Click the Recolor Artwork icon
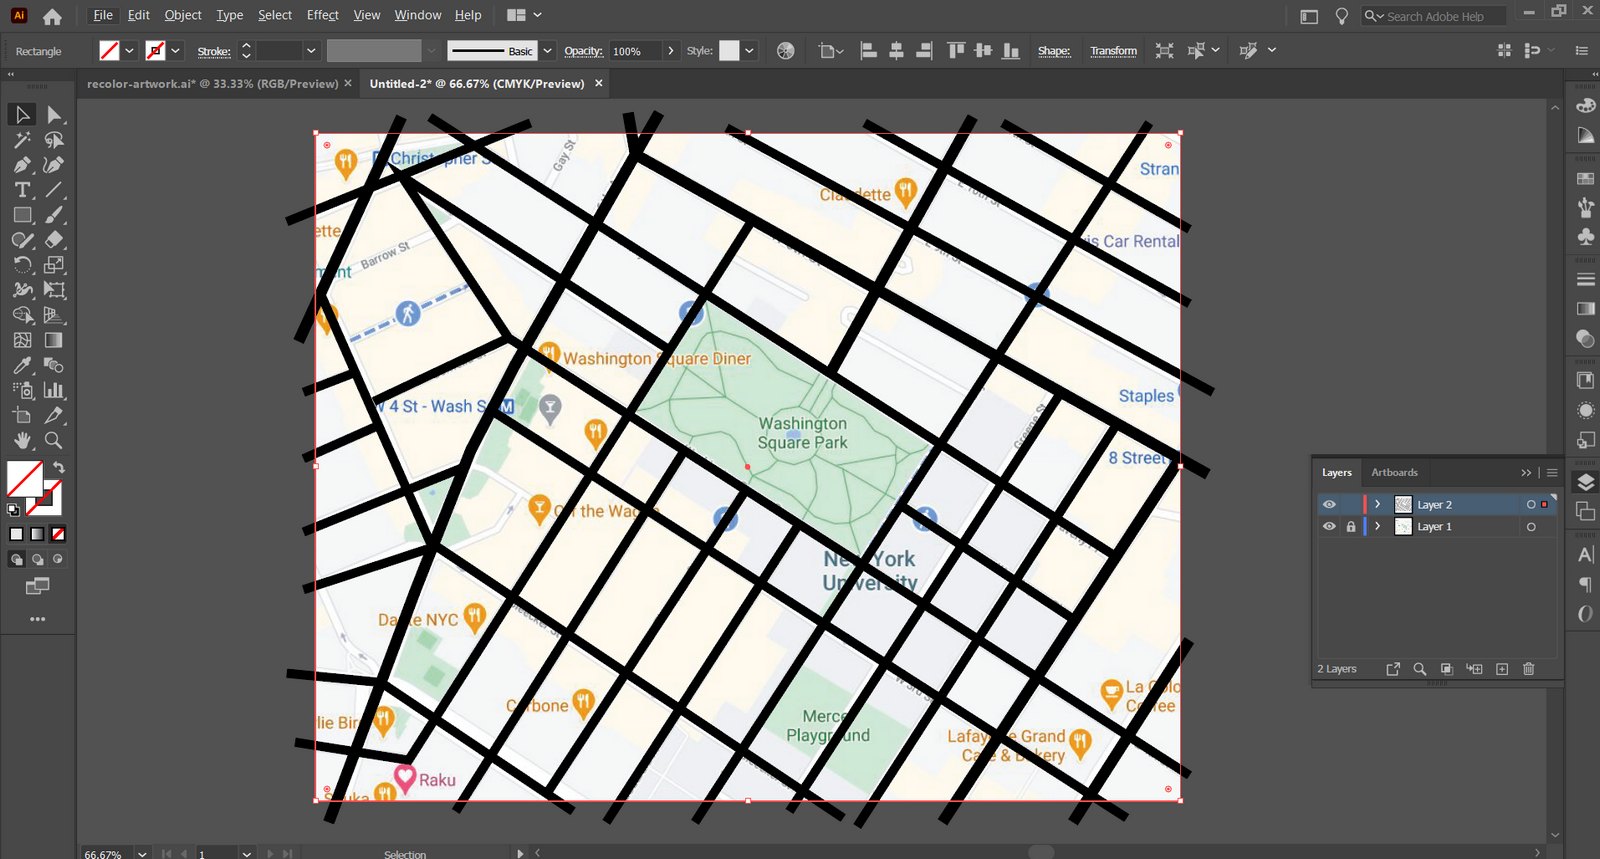The width and height of the screenshot is (1600, 859). coord(786,51)
